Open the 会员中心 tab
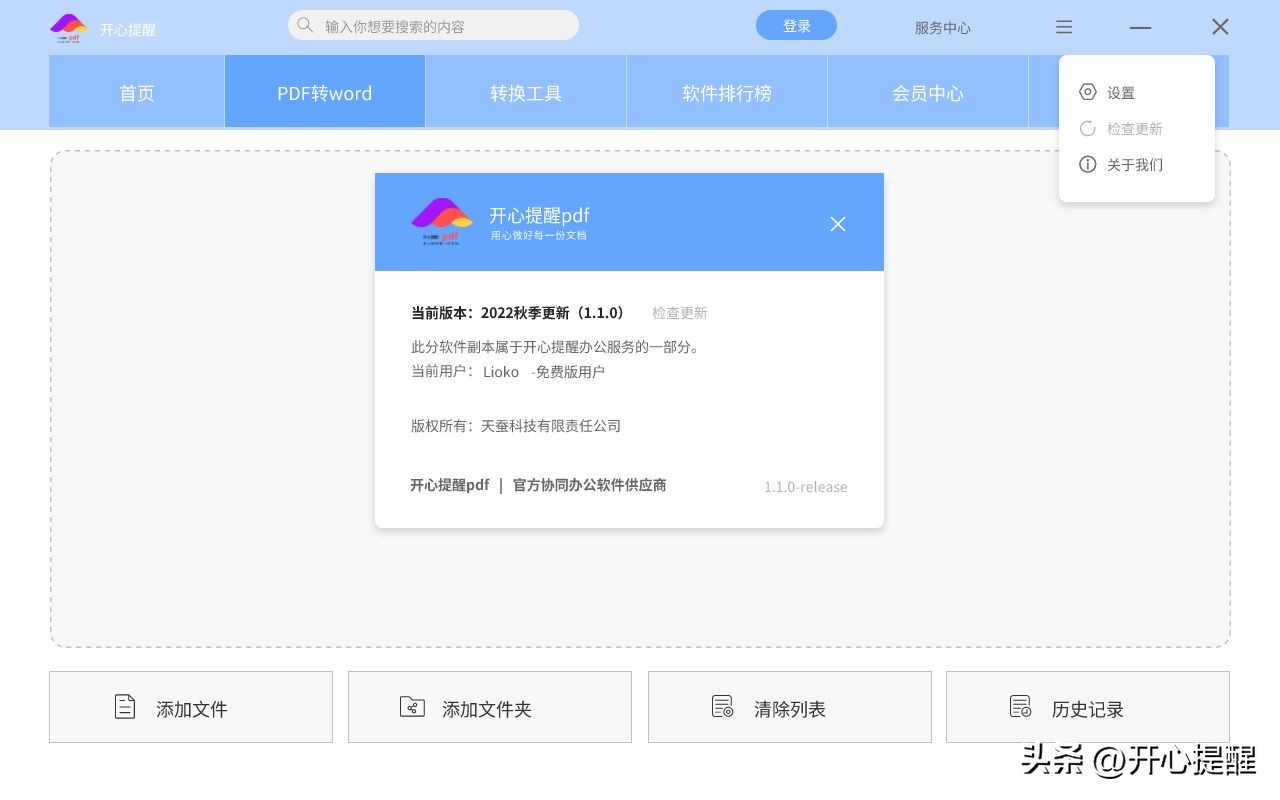The height and width of the screenshot is (800, 1280). point(927,92)
